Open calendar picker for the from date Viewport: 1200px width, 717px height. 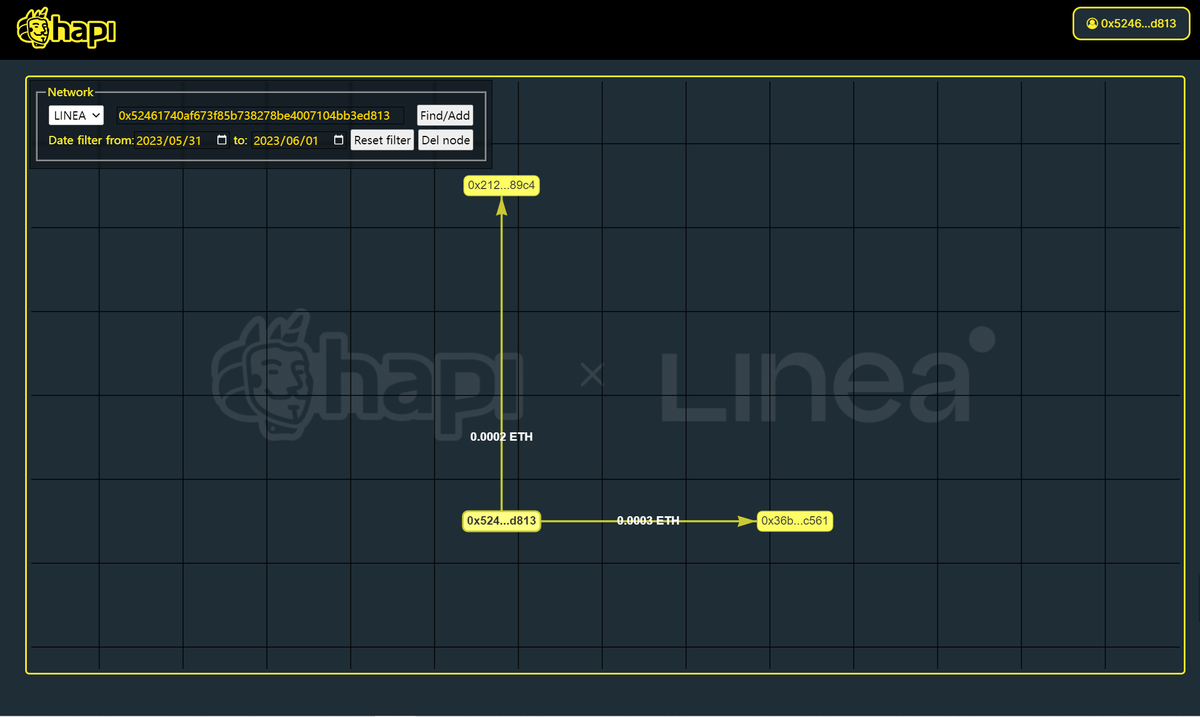222,141
